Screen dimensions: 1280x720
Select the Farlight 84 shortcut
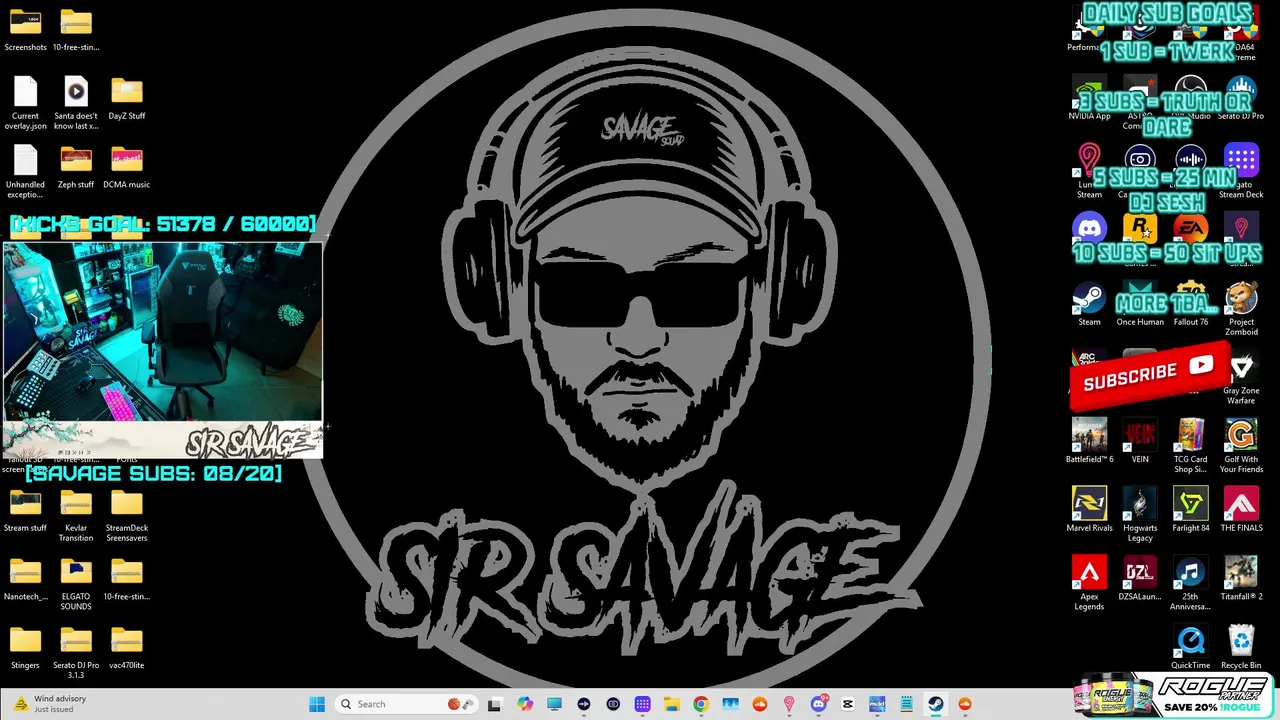coord(1190,511)
